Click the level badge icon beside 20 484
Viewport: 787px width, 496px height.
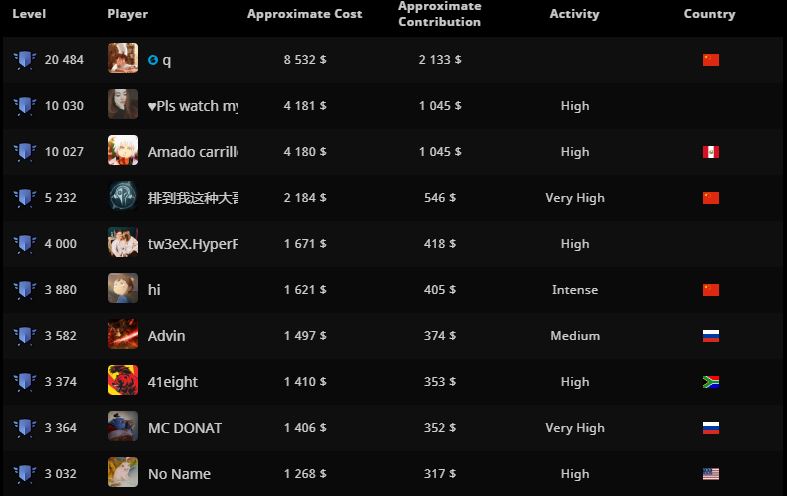pyautogui.click(x=25, y=60)
